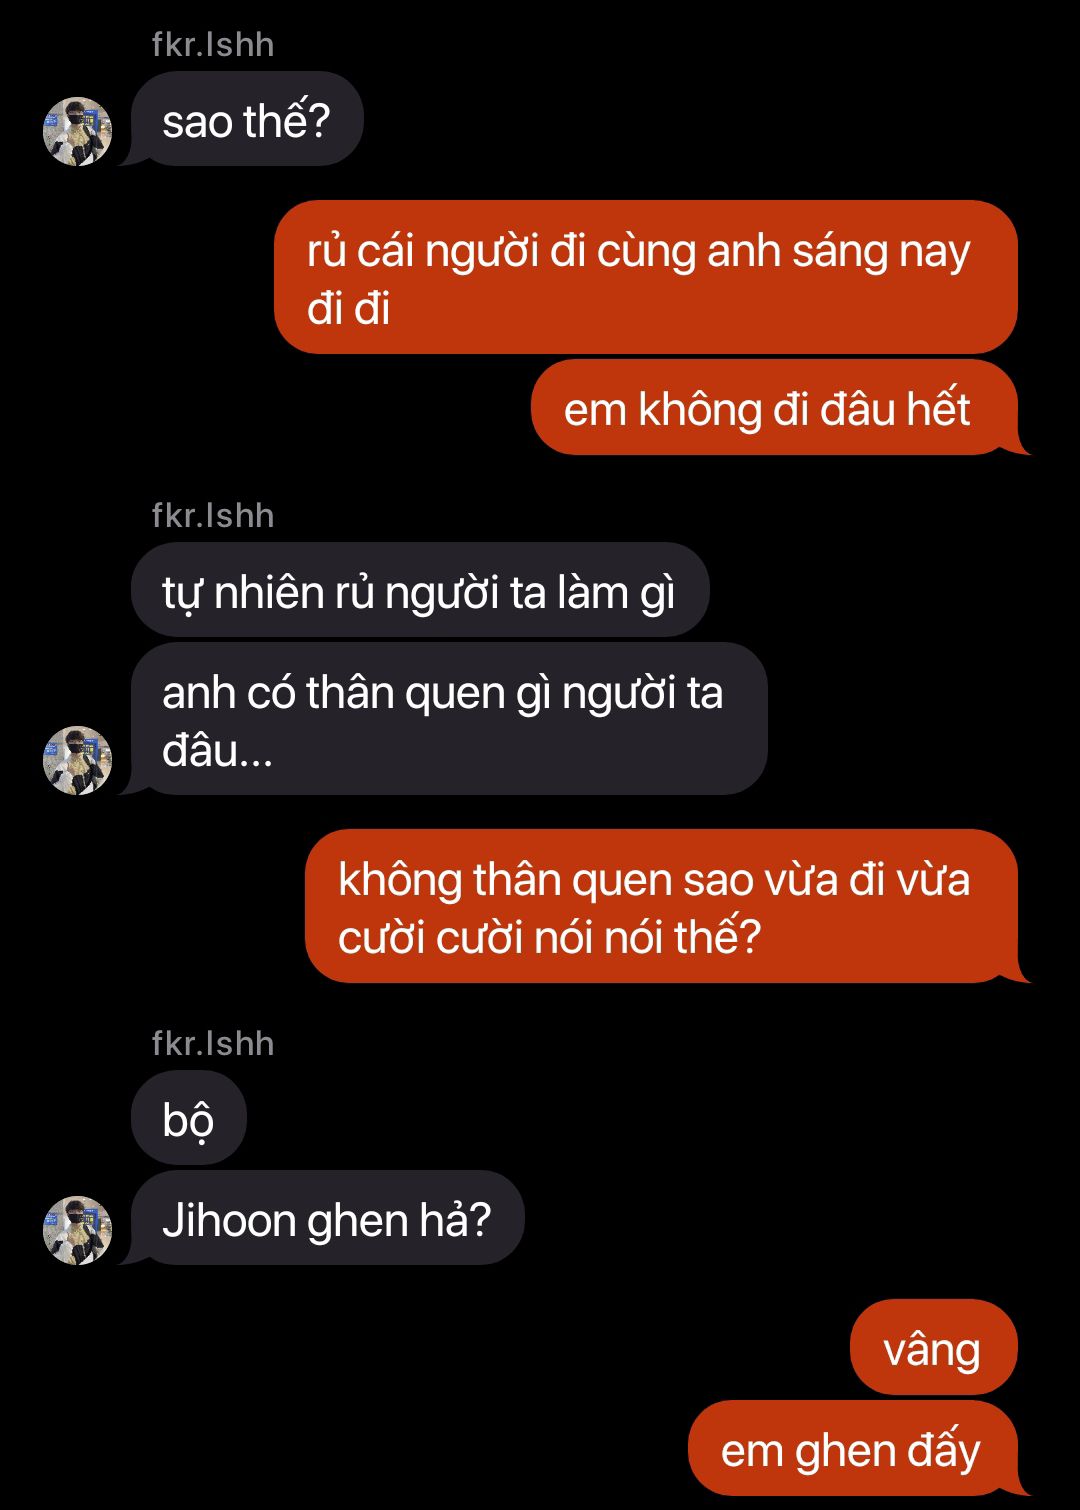The image size is (1080, 1510).
Task: Tap the avatar beside "Jihoon ghen hả?" message
Action: click(77, 1230)
